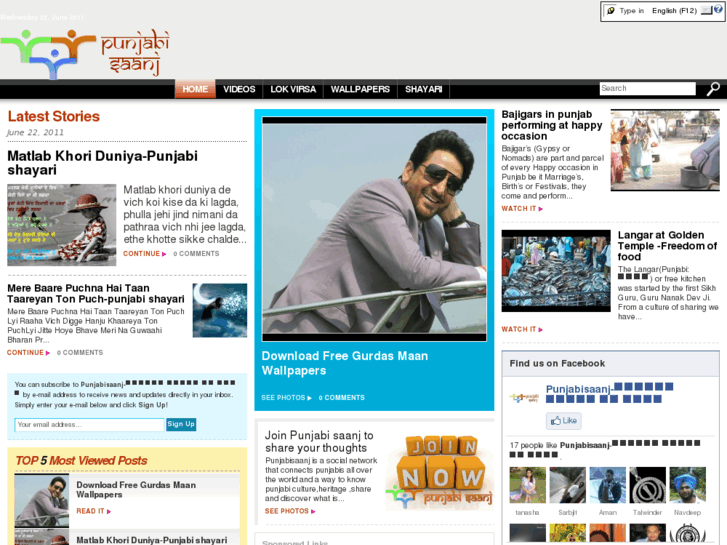Open Facebook fan profile picture Aman
The width and height of the screenshot is (727, 545).
click(x=607, y=485)
